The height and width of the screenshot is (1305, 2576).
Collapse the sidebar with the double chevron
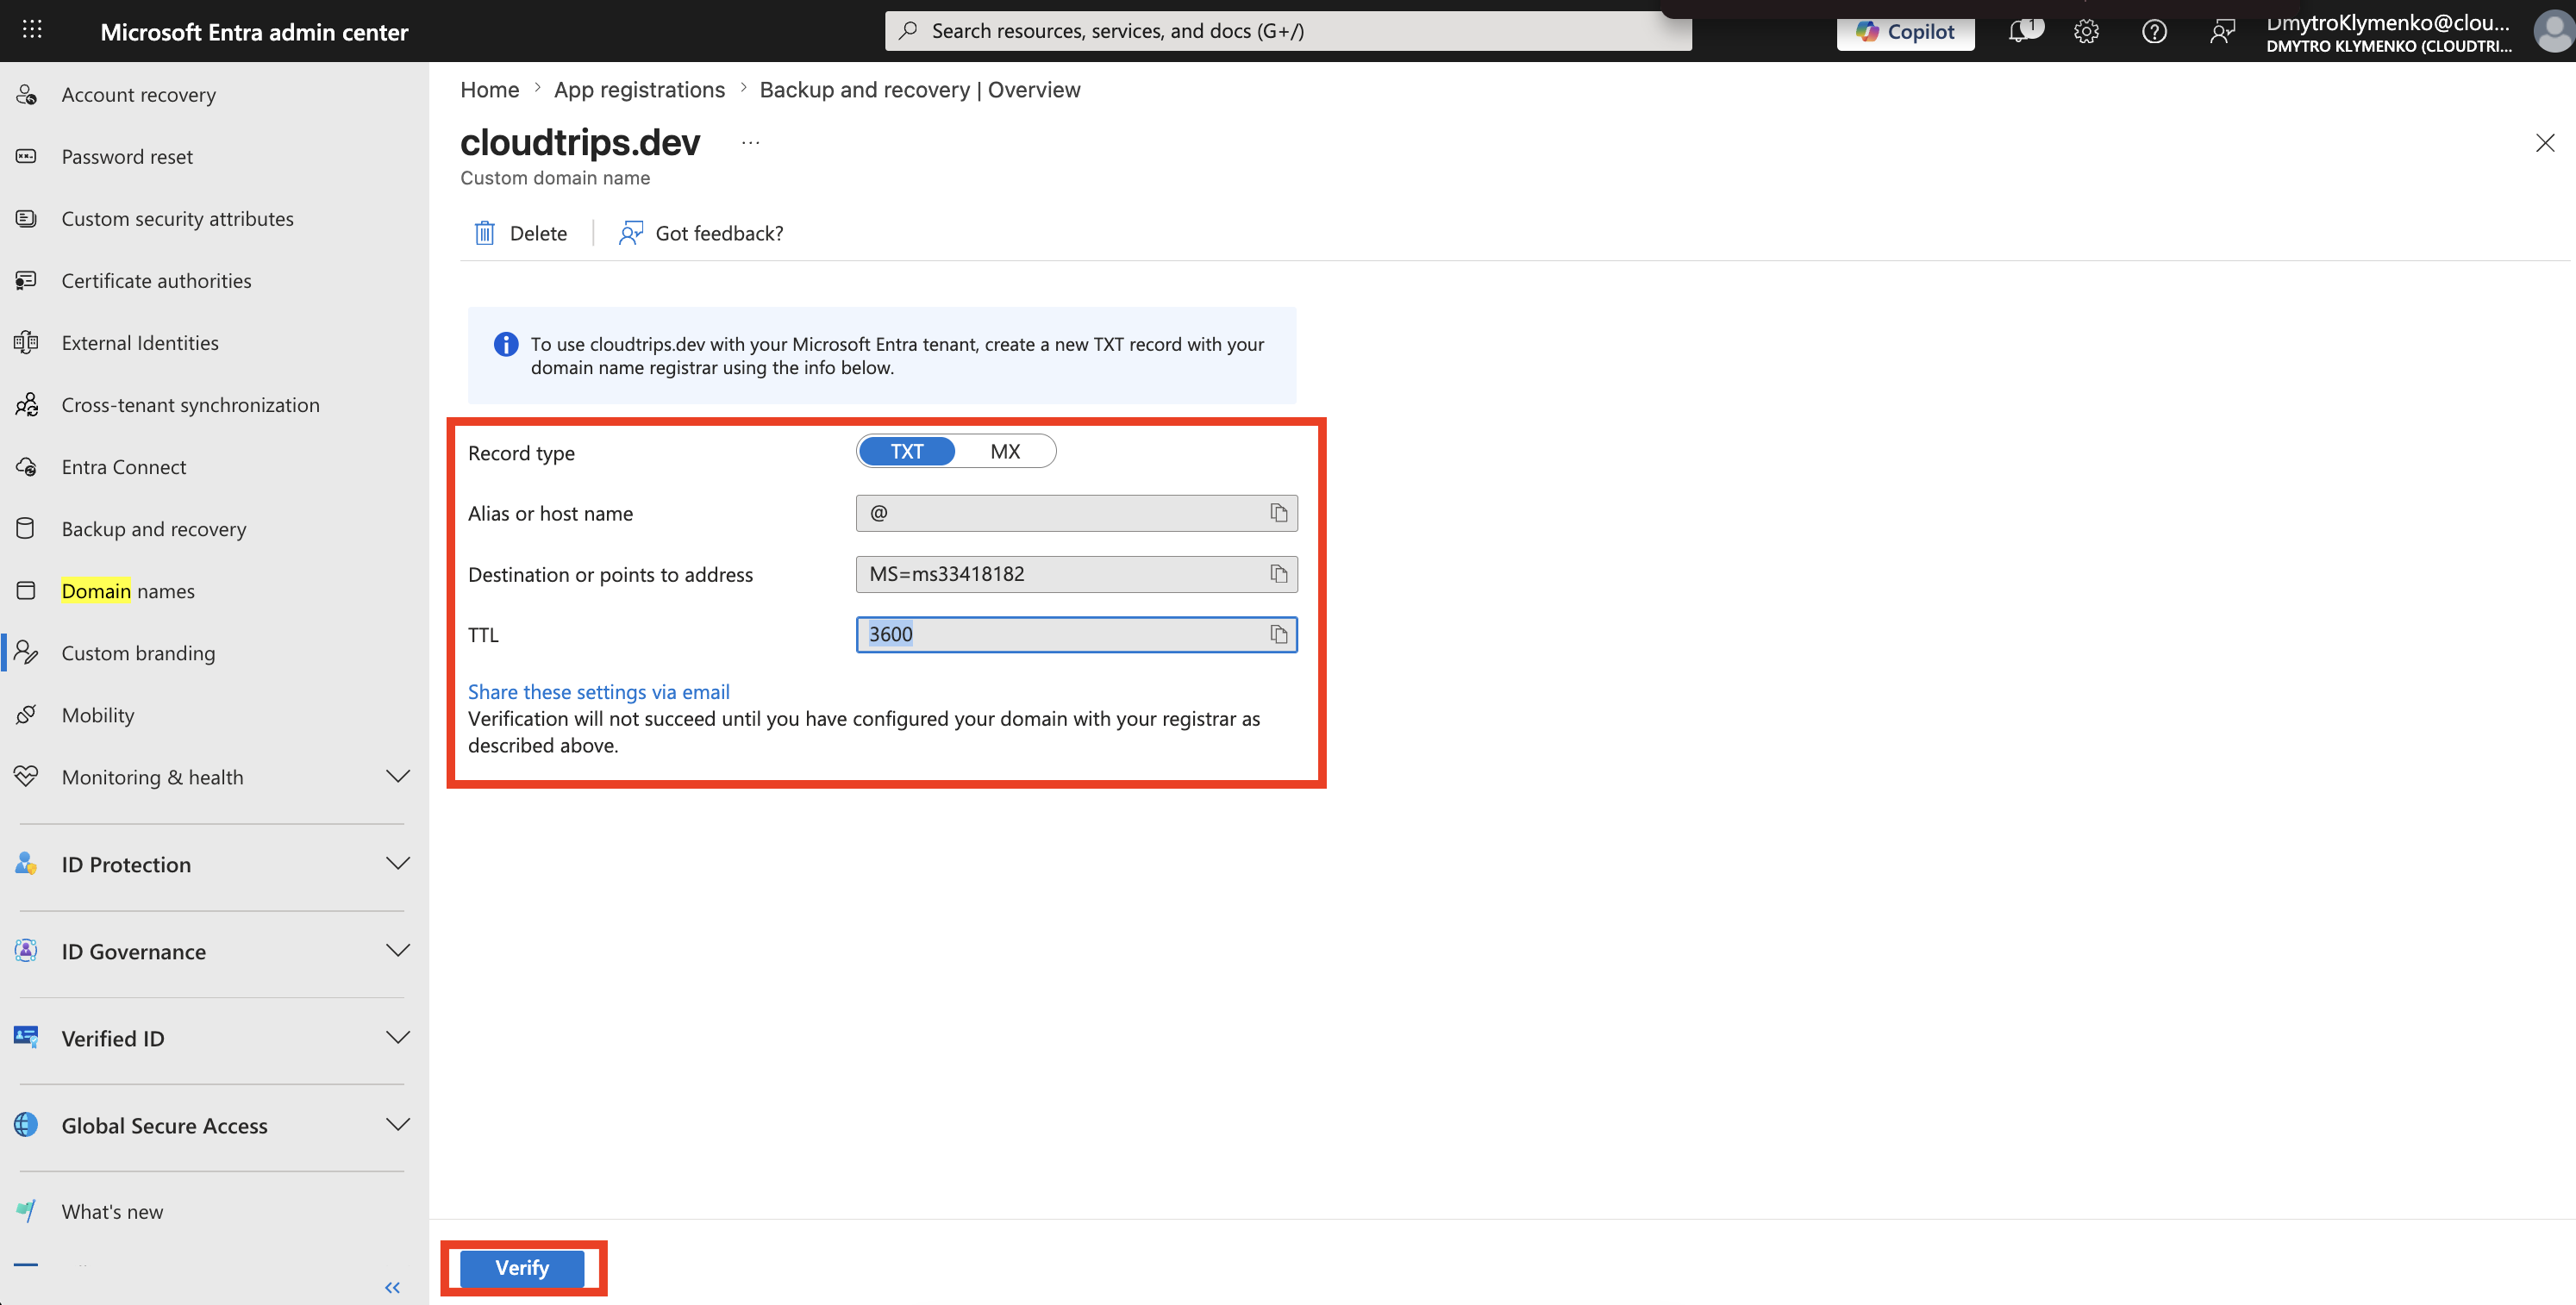(392, 1287)
